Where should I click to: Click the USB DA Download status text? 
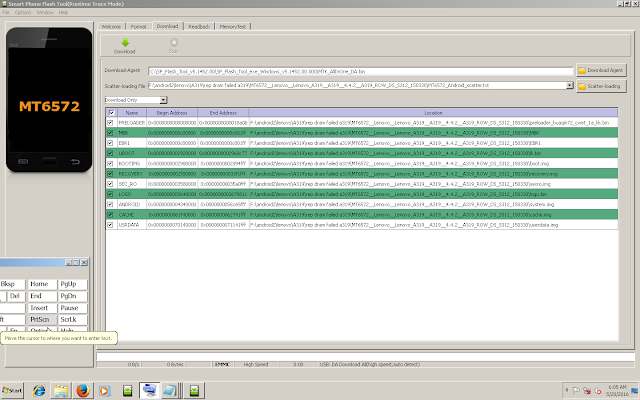370,364
